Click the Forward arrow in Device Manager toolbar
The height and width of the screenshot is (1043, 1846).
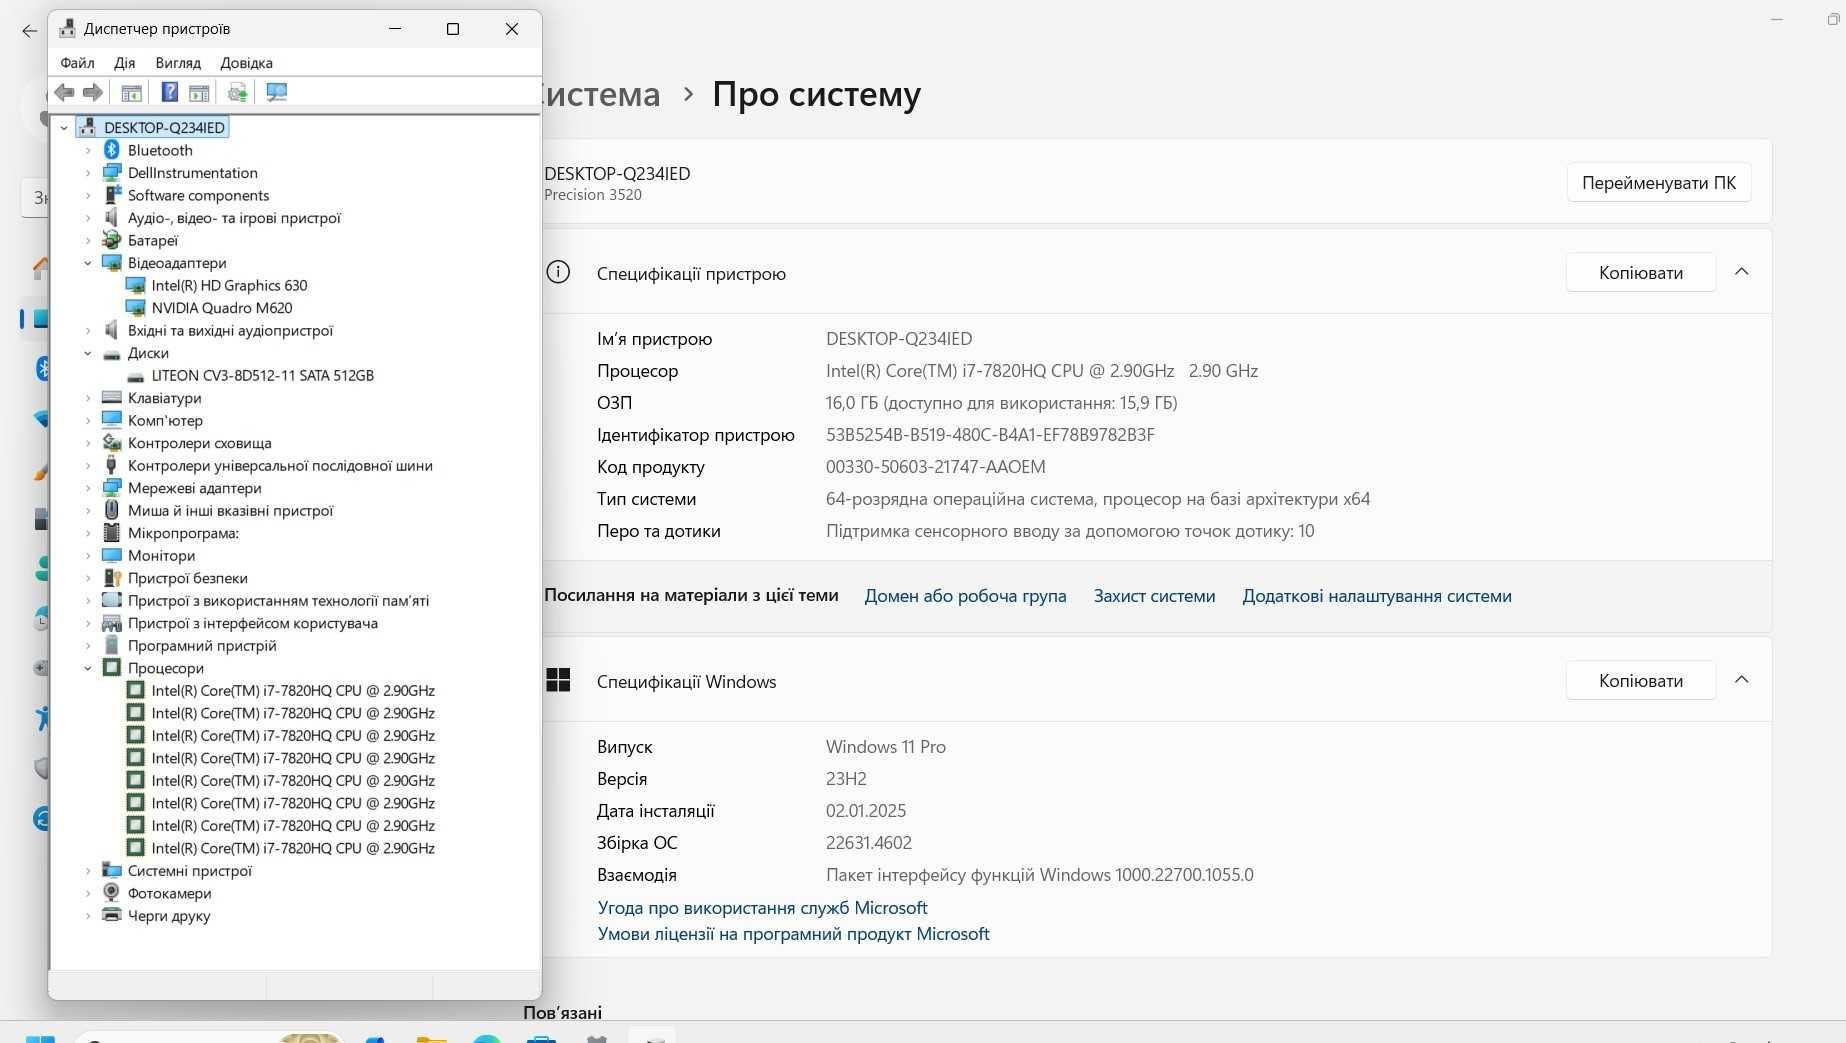(93, 93)
